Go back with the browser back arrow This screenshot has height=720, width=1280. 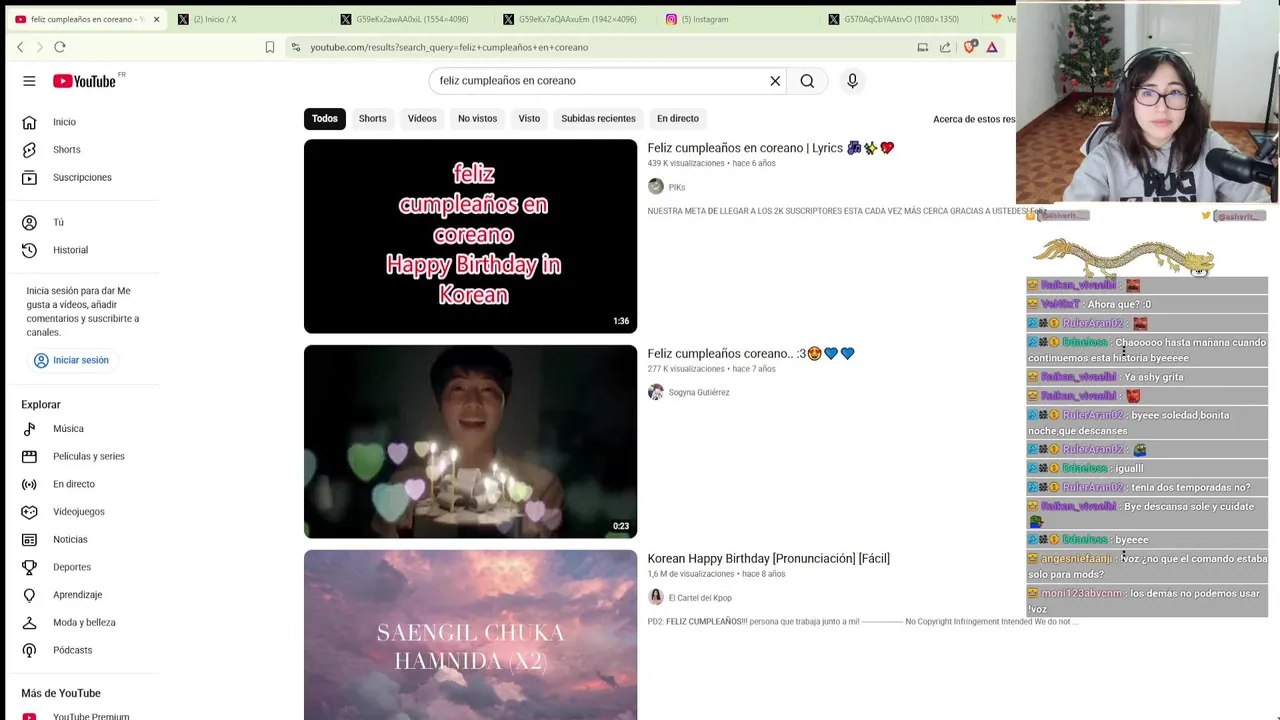point(20,47)
